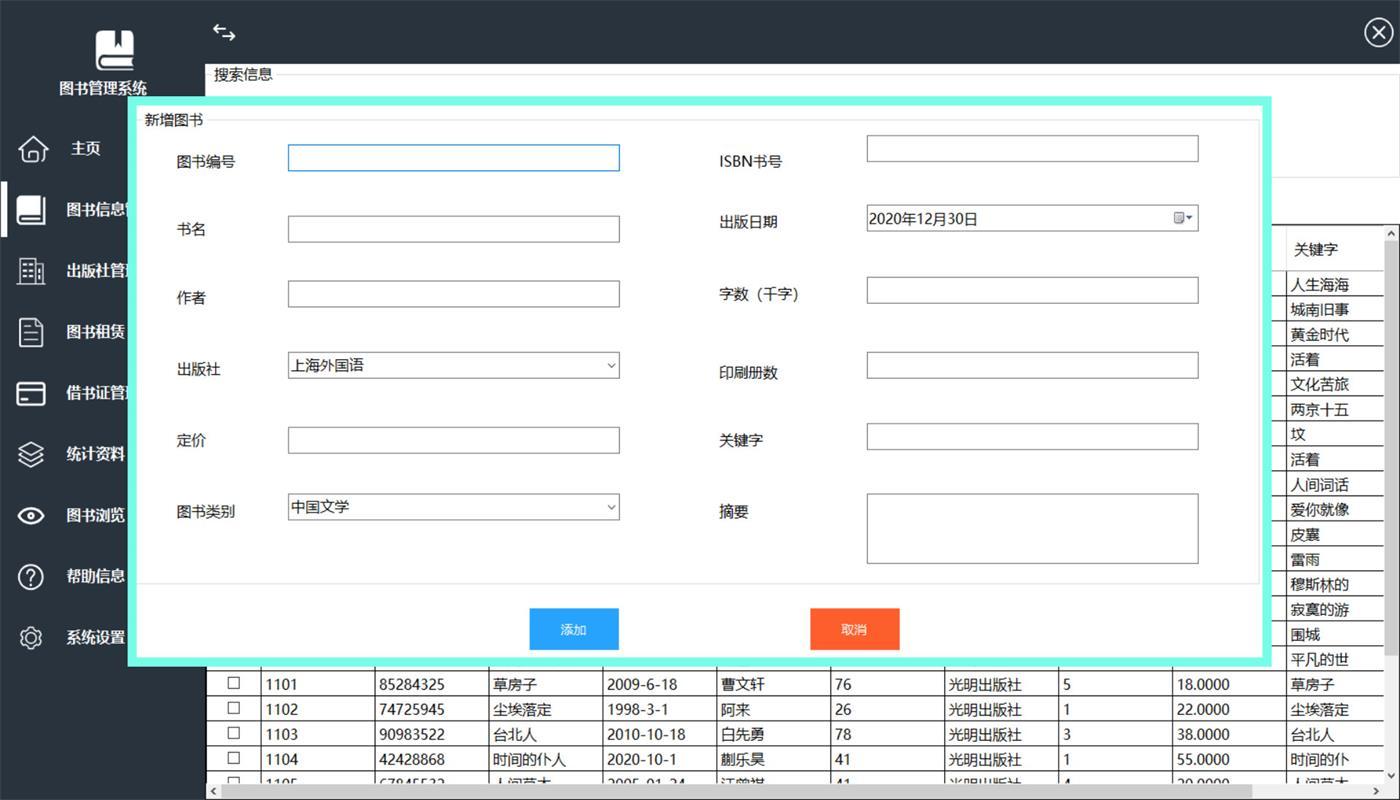Open 系统设置 menu item
The height and width of the screenshot is (800, 1400).
[96, 637]
